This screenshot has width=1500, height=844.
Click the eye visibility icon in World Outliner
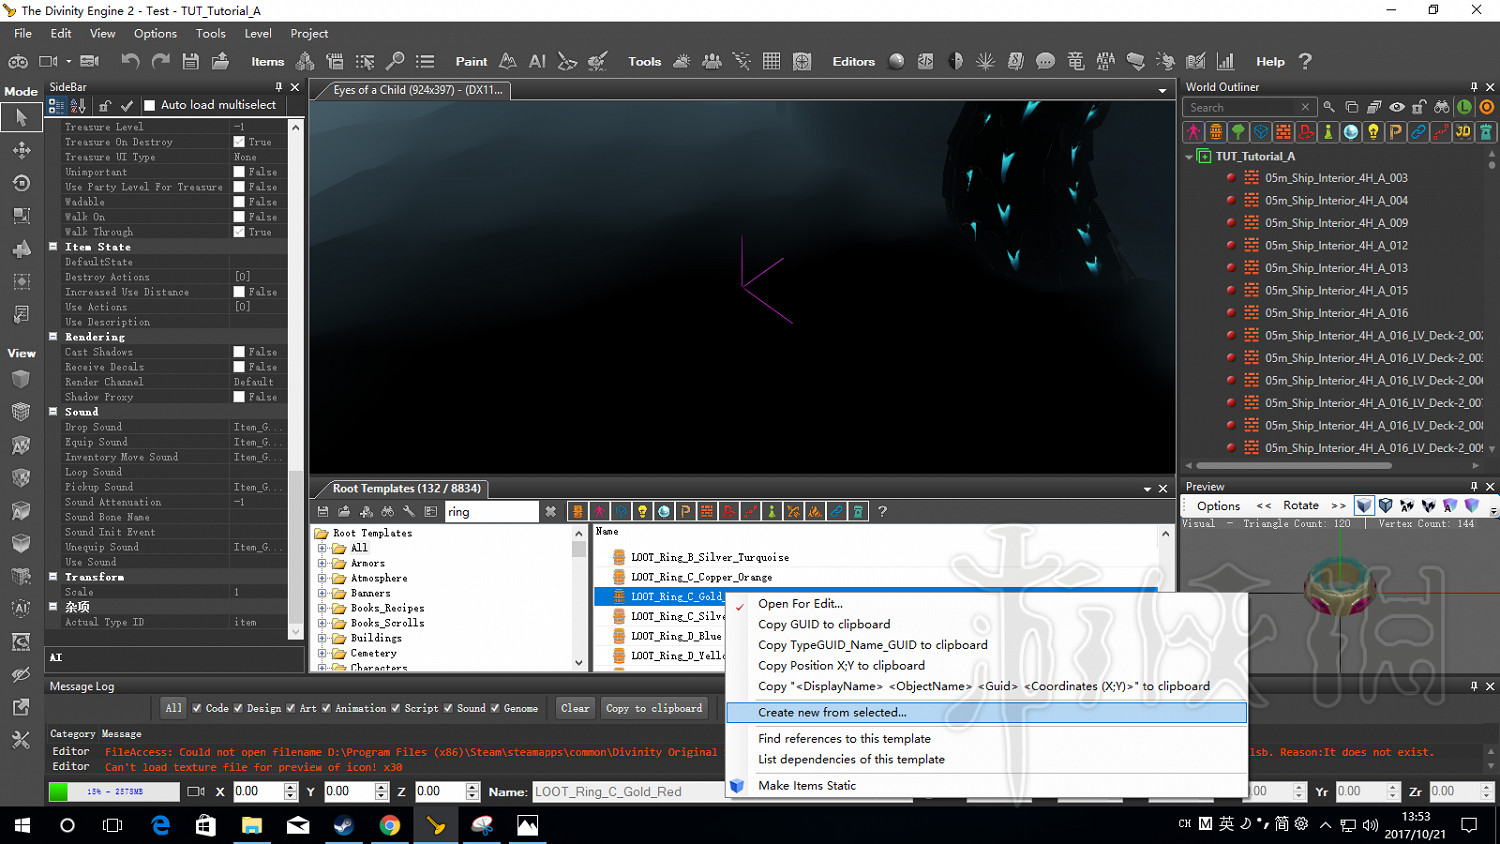[x=1396, y=107]
